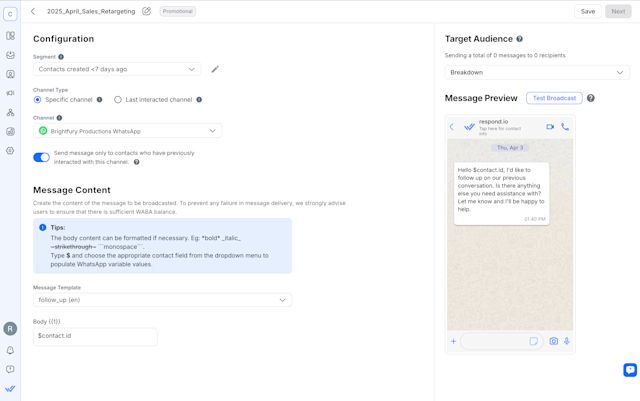Select the Specific channel radio option
This screenshot has height=401, width=640.
pyautogui.click(x=37, y=100)
